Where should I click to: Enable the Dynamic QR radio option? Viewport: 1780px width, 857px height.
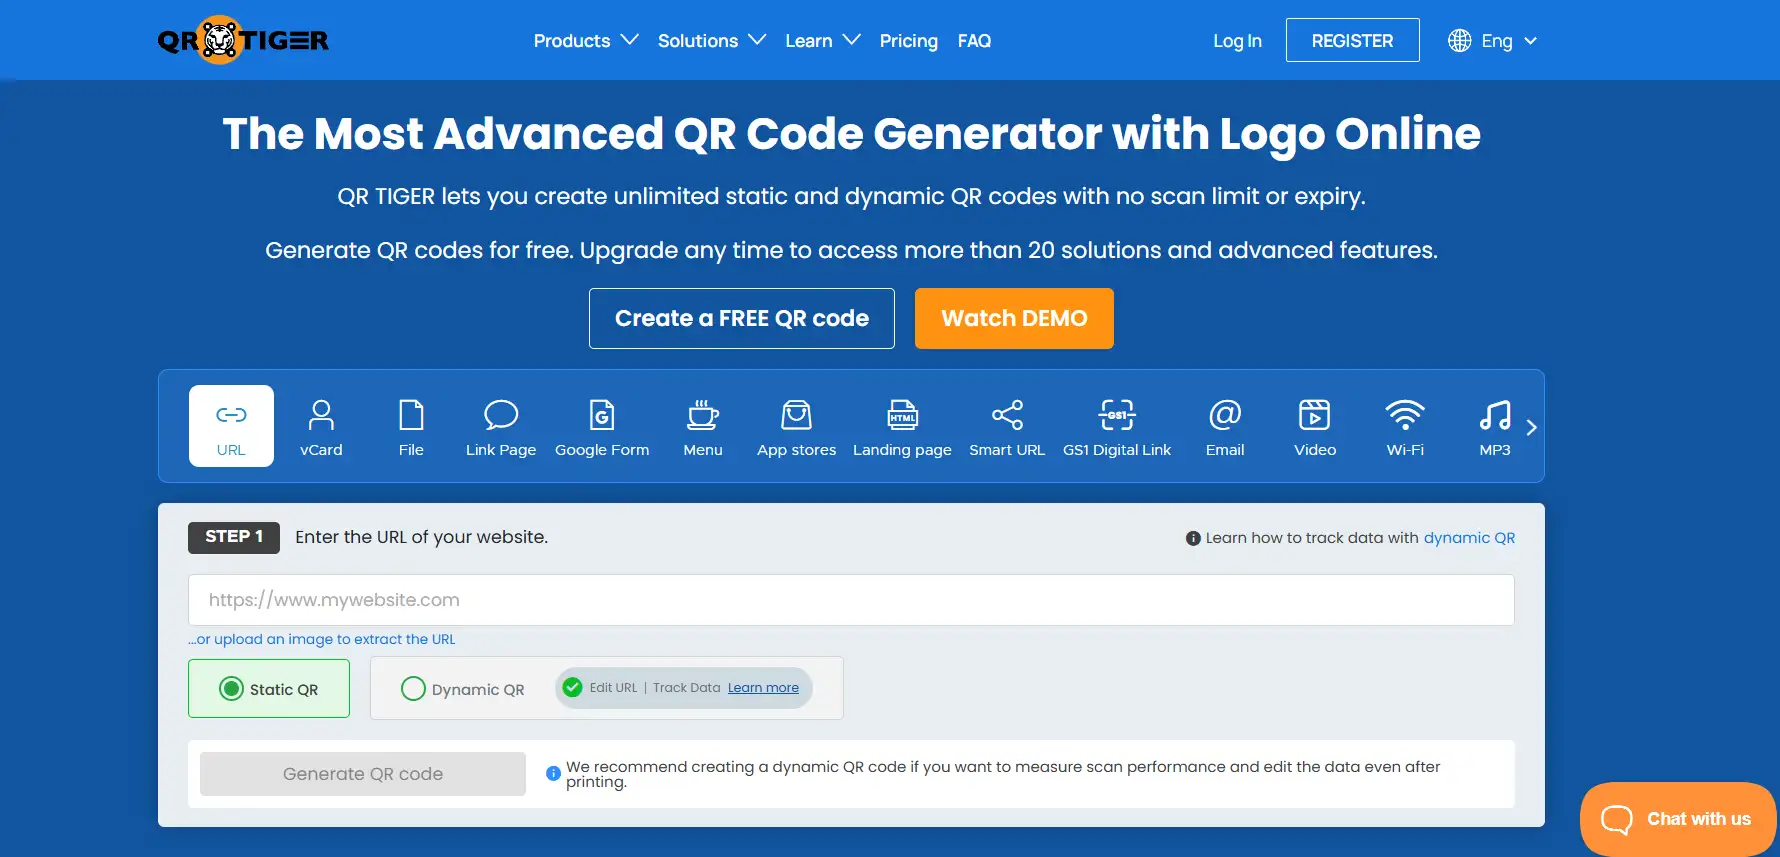pyautogui.click(x=413, y=689)
